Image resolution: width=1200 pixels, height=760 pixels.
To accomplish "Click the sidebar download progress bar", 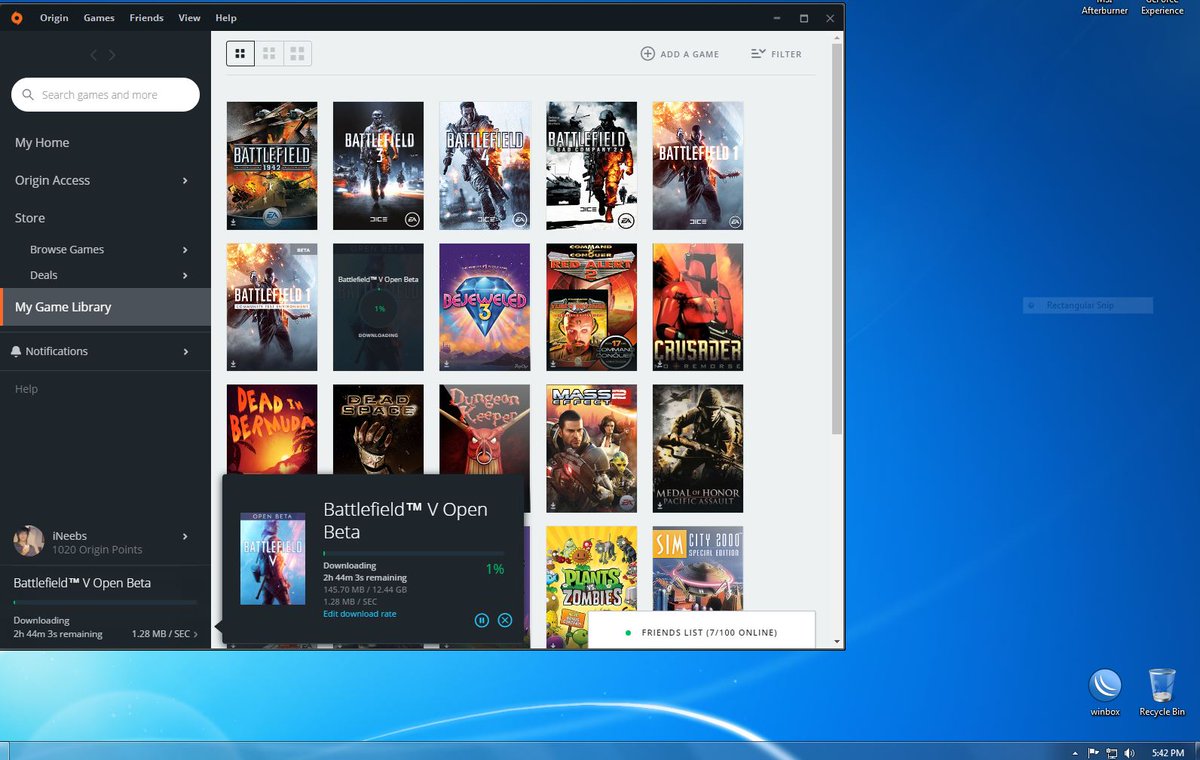I will coord(105,603).
